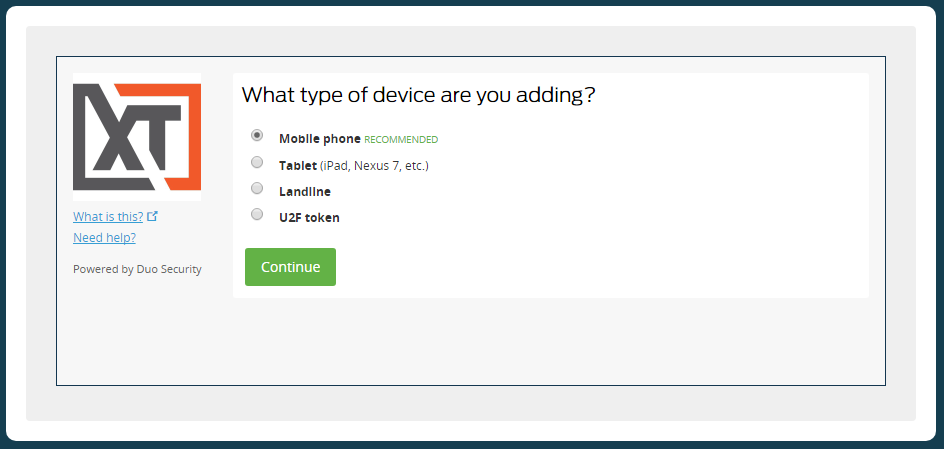Select the Mobile phone radio button

pos(257,135)
